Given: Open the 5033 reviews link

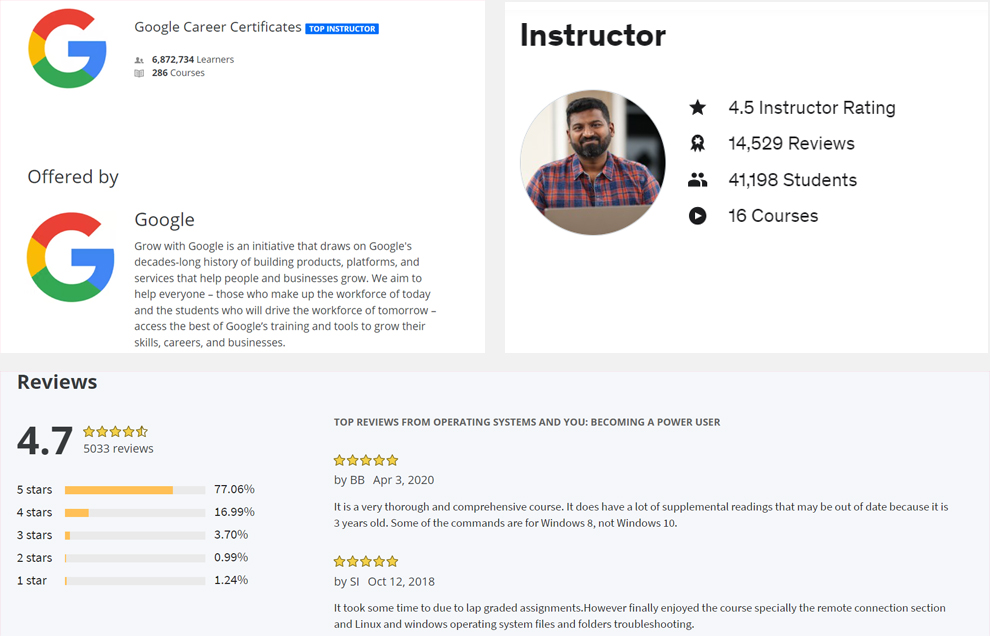Looking at the screenshot, I should point(119,449).
